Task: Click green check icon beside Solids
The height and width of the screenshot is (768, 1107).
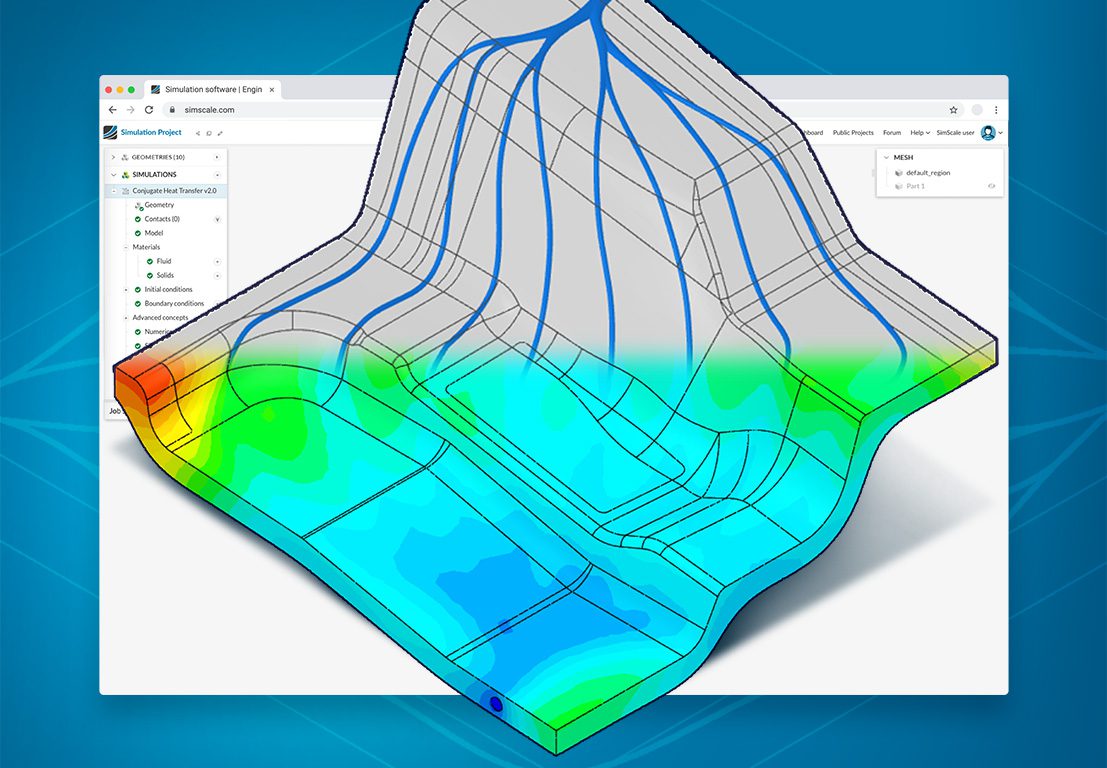Action: (150, 275)
